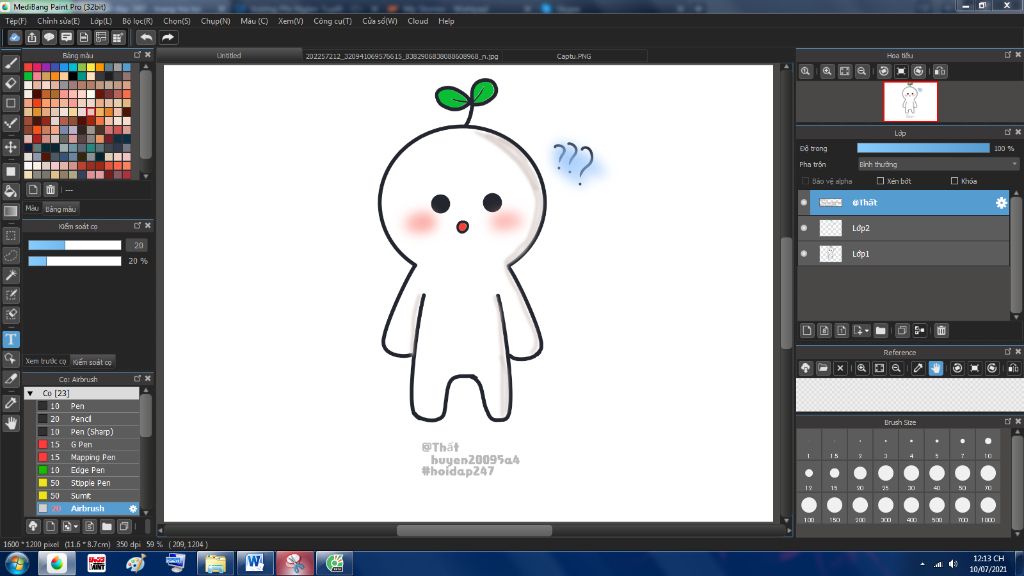Click the brush size slider bar
Viewport: 1024px width, 576px height.
pyautogui.click(x=74, y=245)
